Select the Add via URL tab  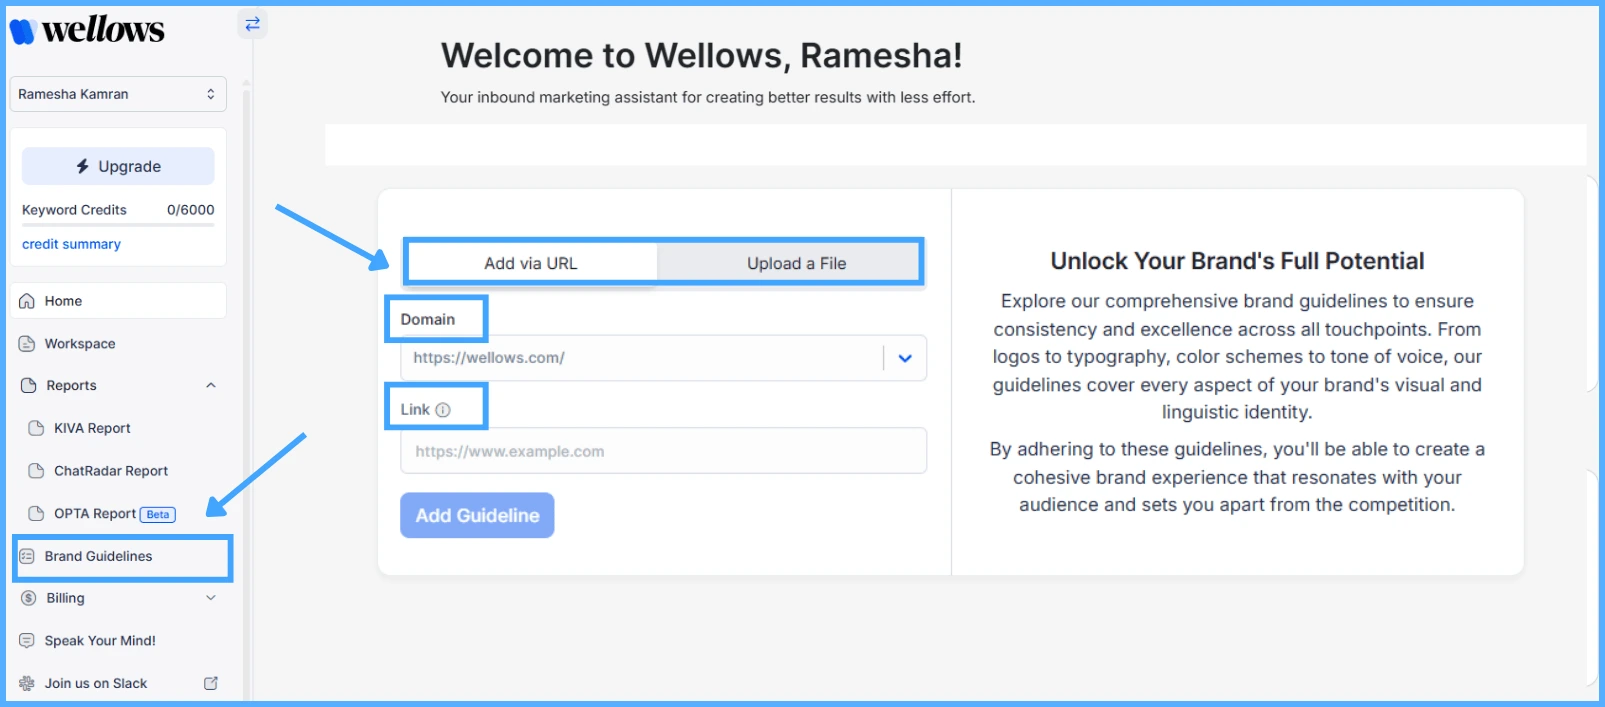click(531, 264)
